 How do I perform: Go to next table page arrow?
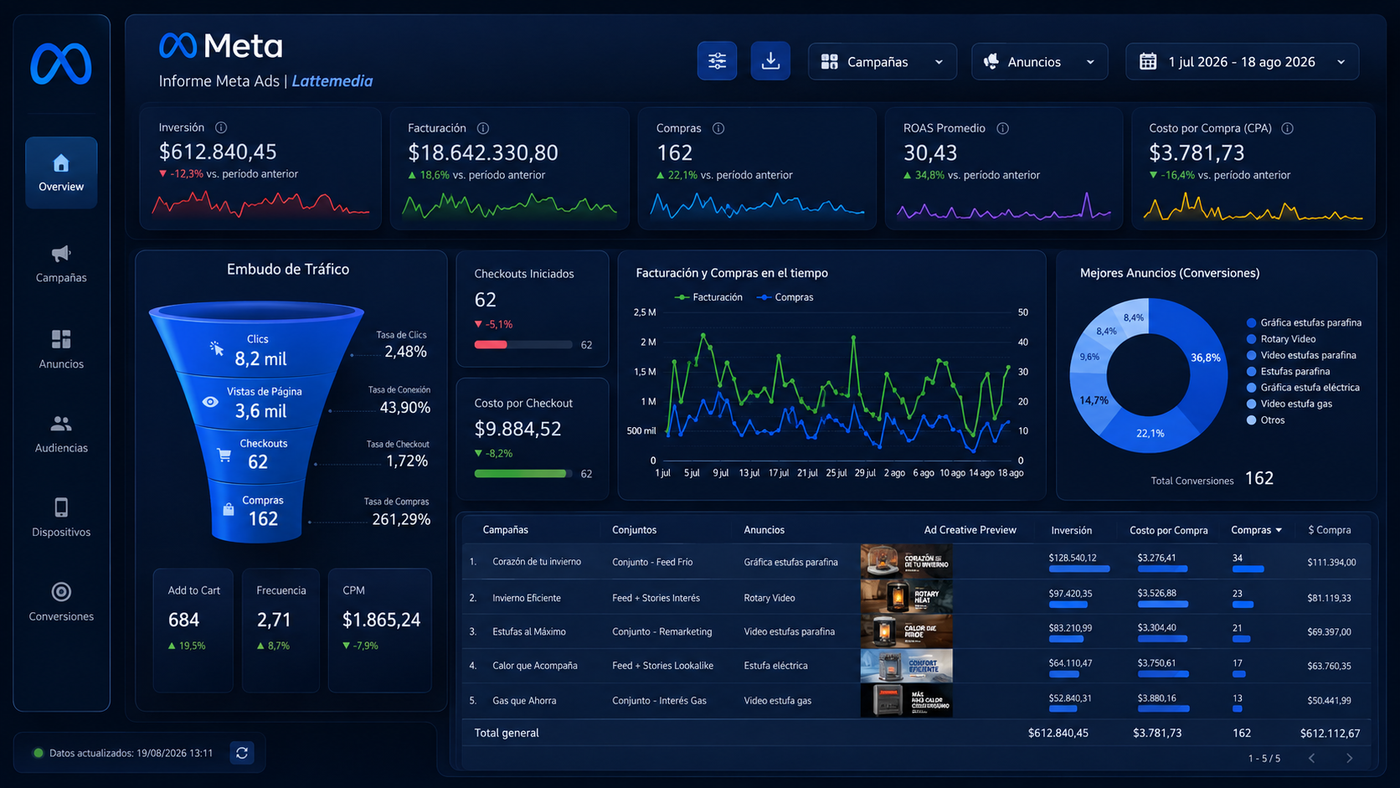[x=1349, y=758]
